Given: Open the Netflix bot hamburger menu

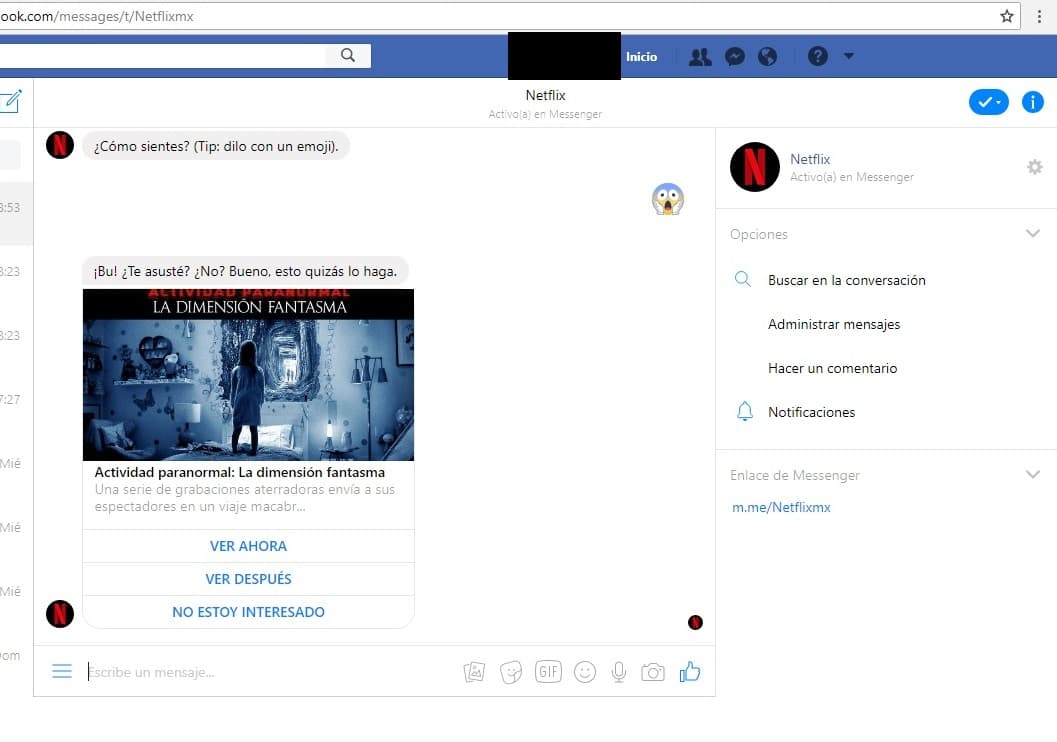Looking at the screenshot, I should pos(62,672).
